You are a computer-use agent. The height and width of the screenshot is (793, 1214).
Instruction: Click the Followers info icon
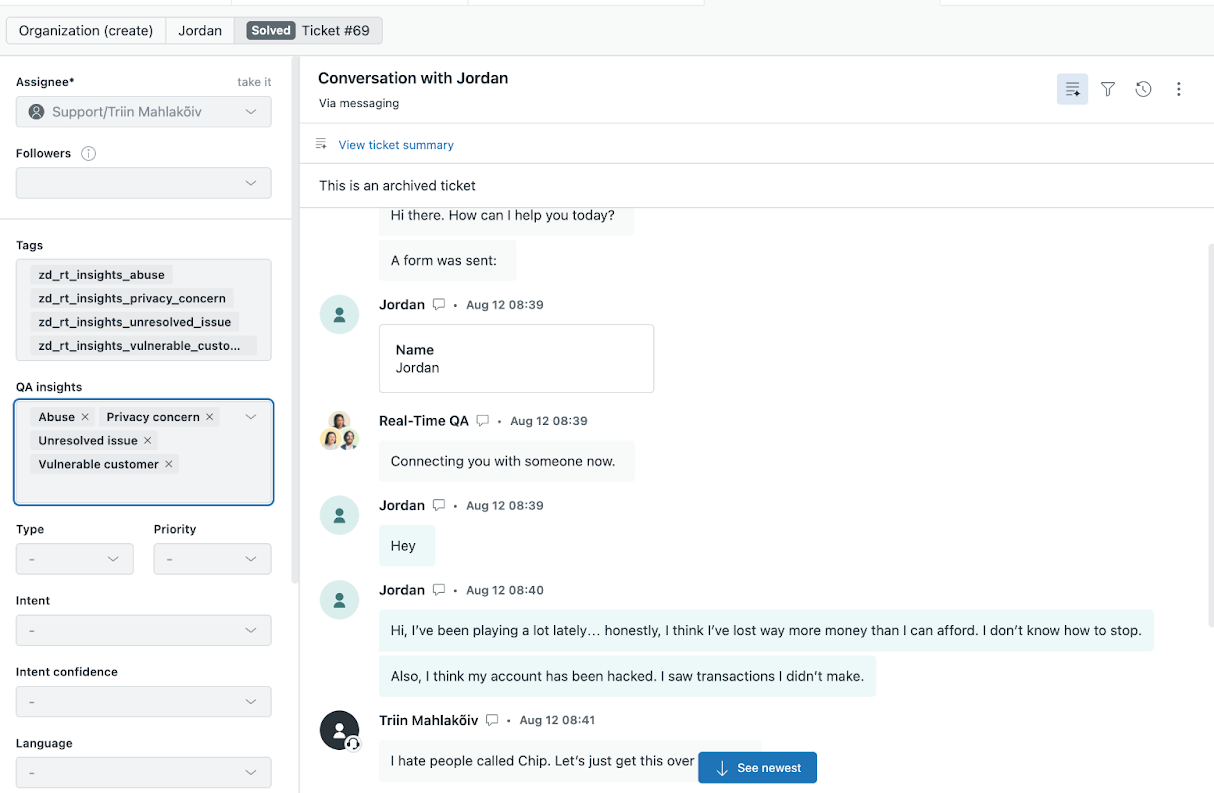(x=88, y=153)
